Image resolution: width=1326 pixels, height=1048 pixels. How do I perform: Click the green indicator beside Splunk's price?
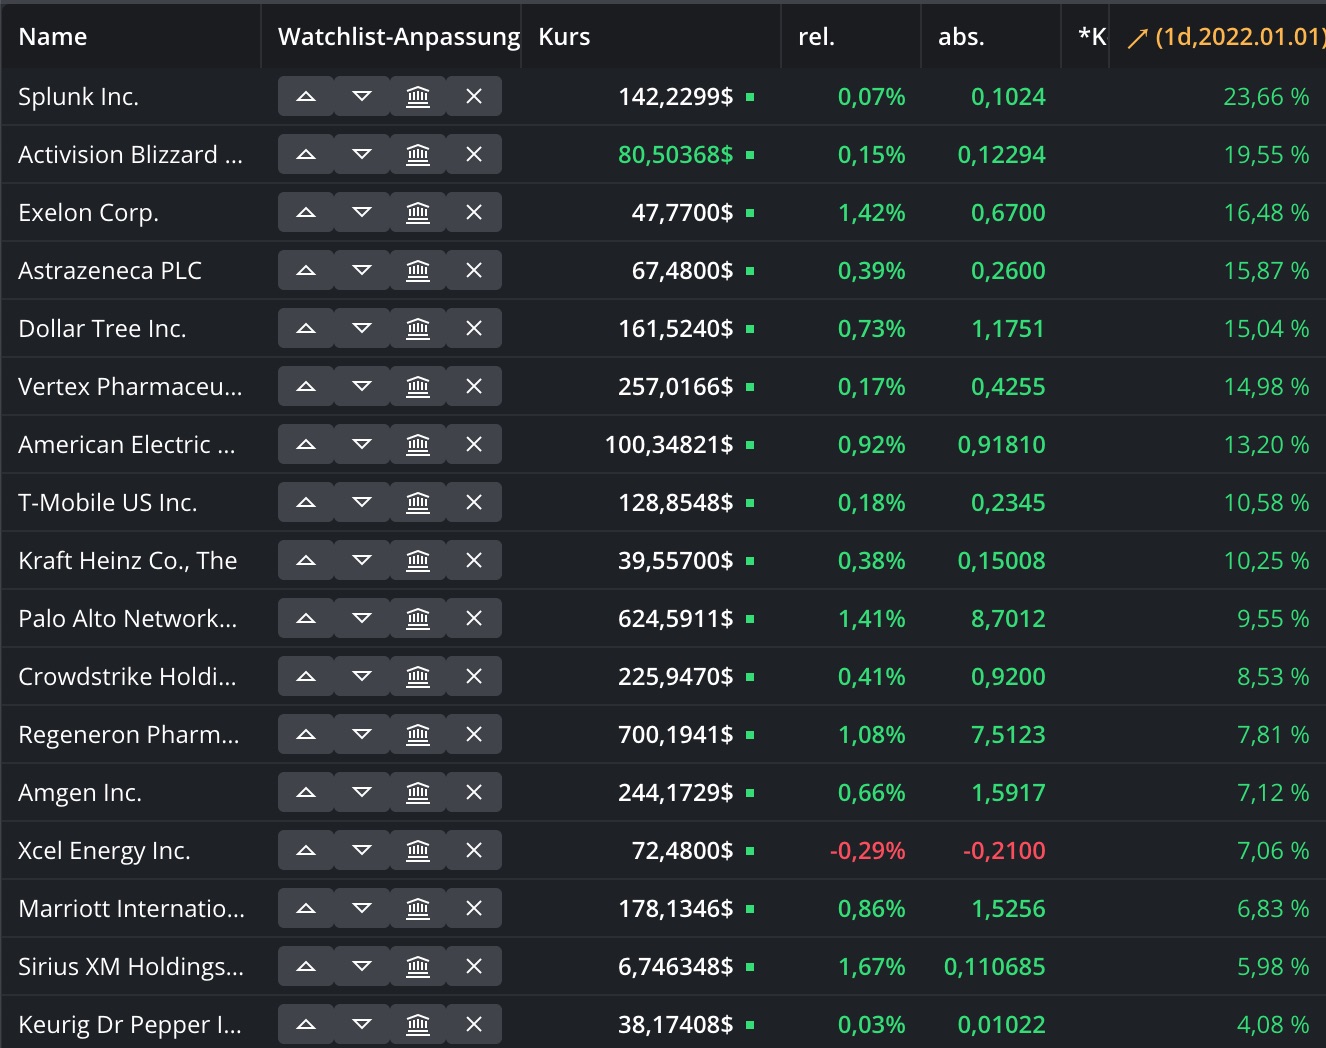coord(750,97)
